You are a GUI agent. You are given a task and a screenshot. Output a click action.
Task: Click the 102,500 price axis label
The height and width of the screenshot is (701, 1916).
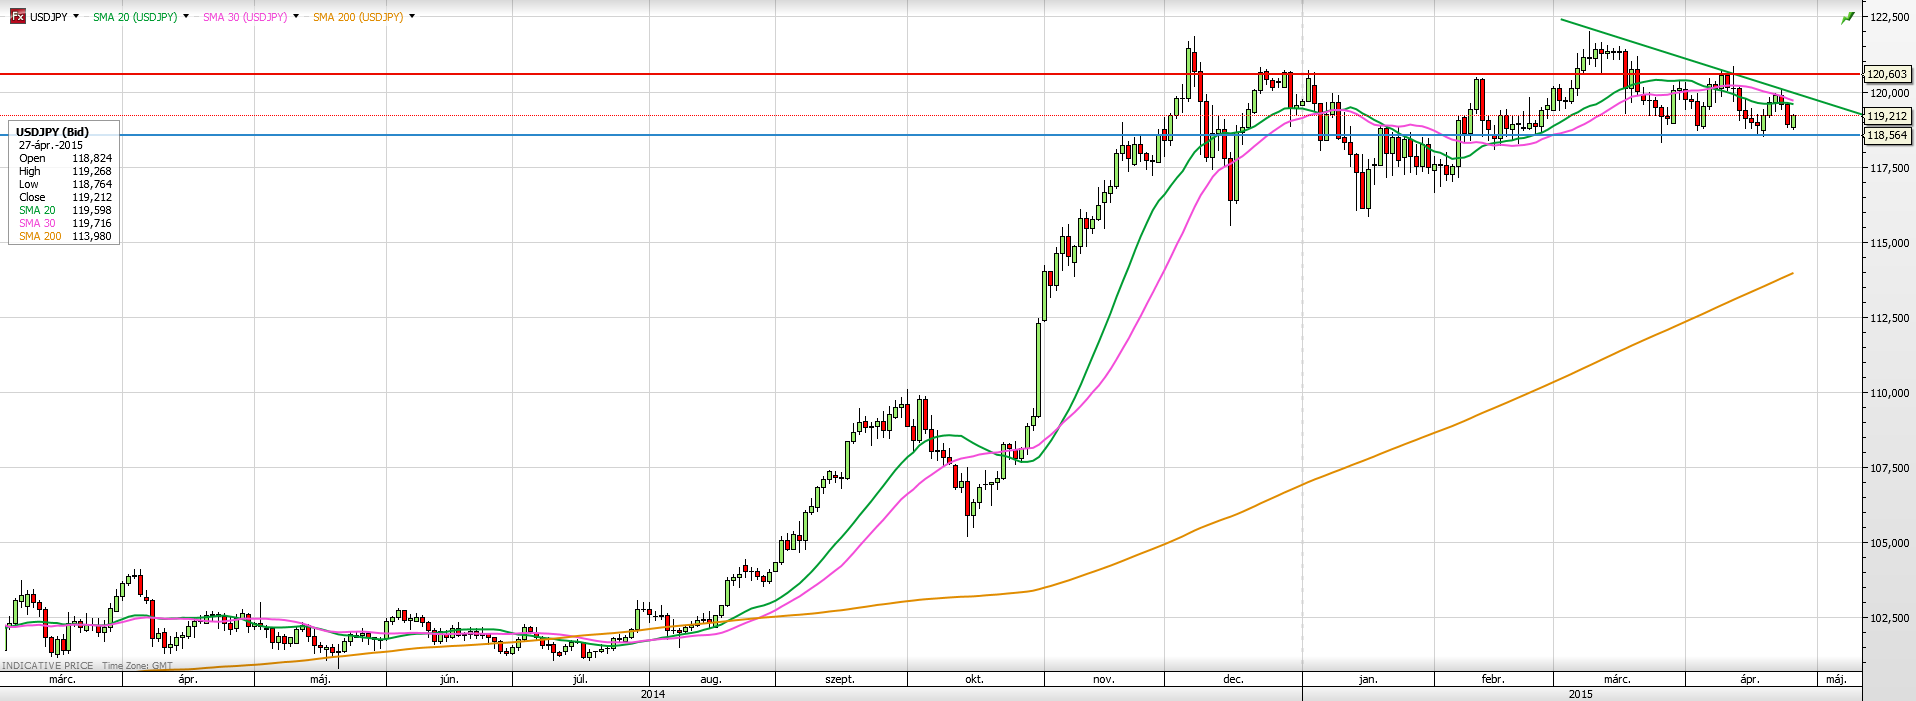coord(1889,618)
